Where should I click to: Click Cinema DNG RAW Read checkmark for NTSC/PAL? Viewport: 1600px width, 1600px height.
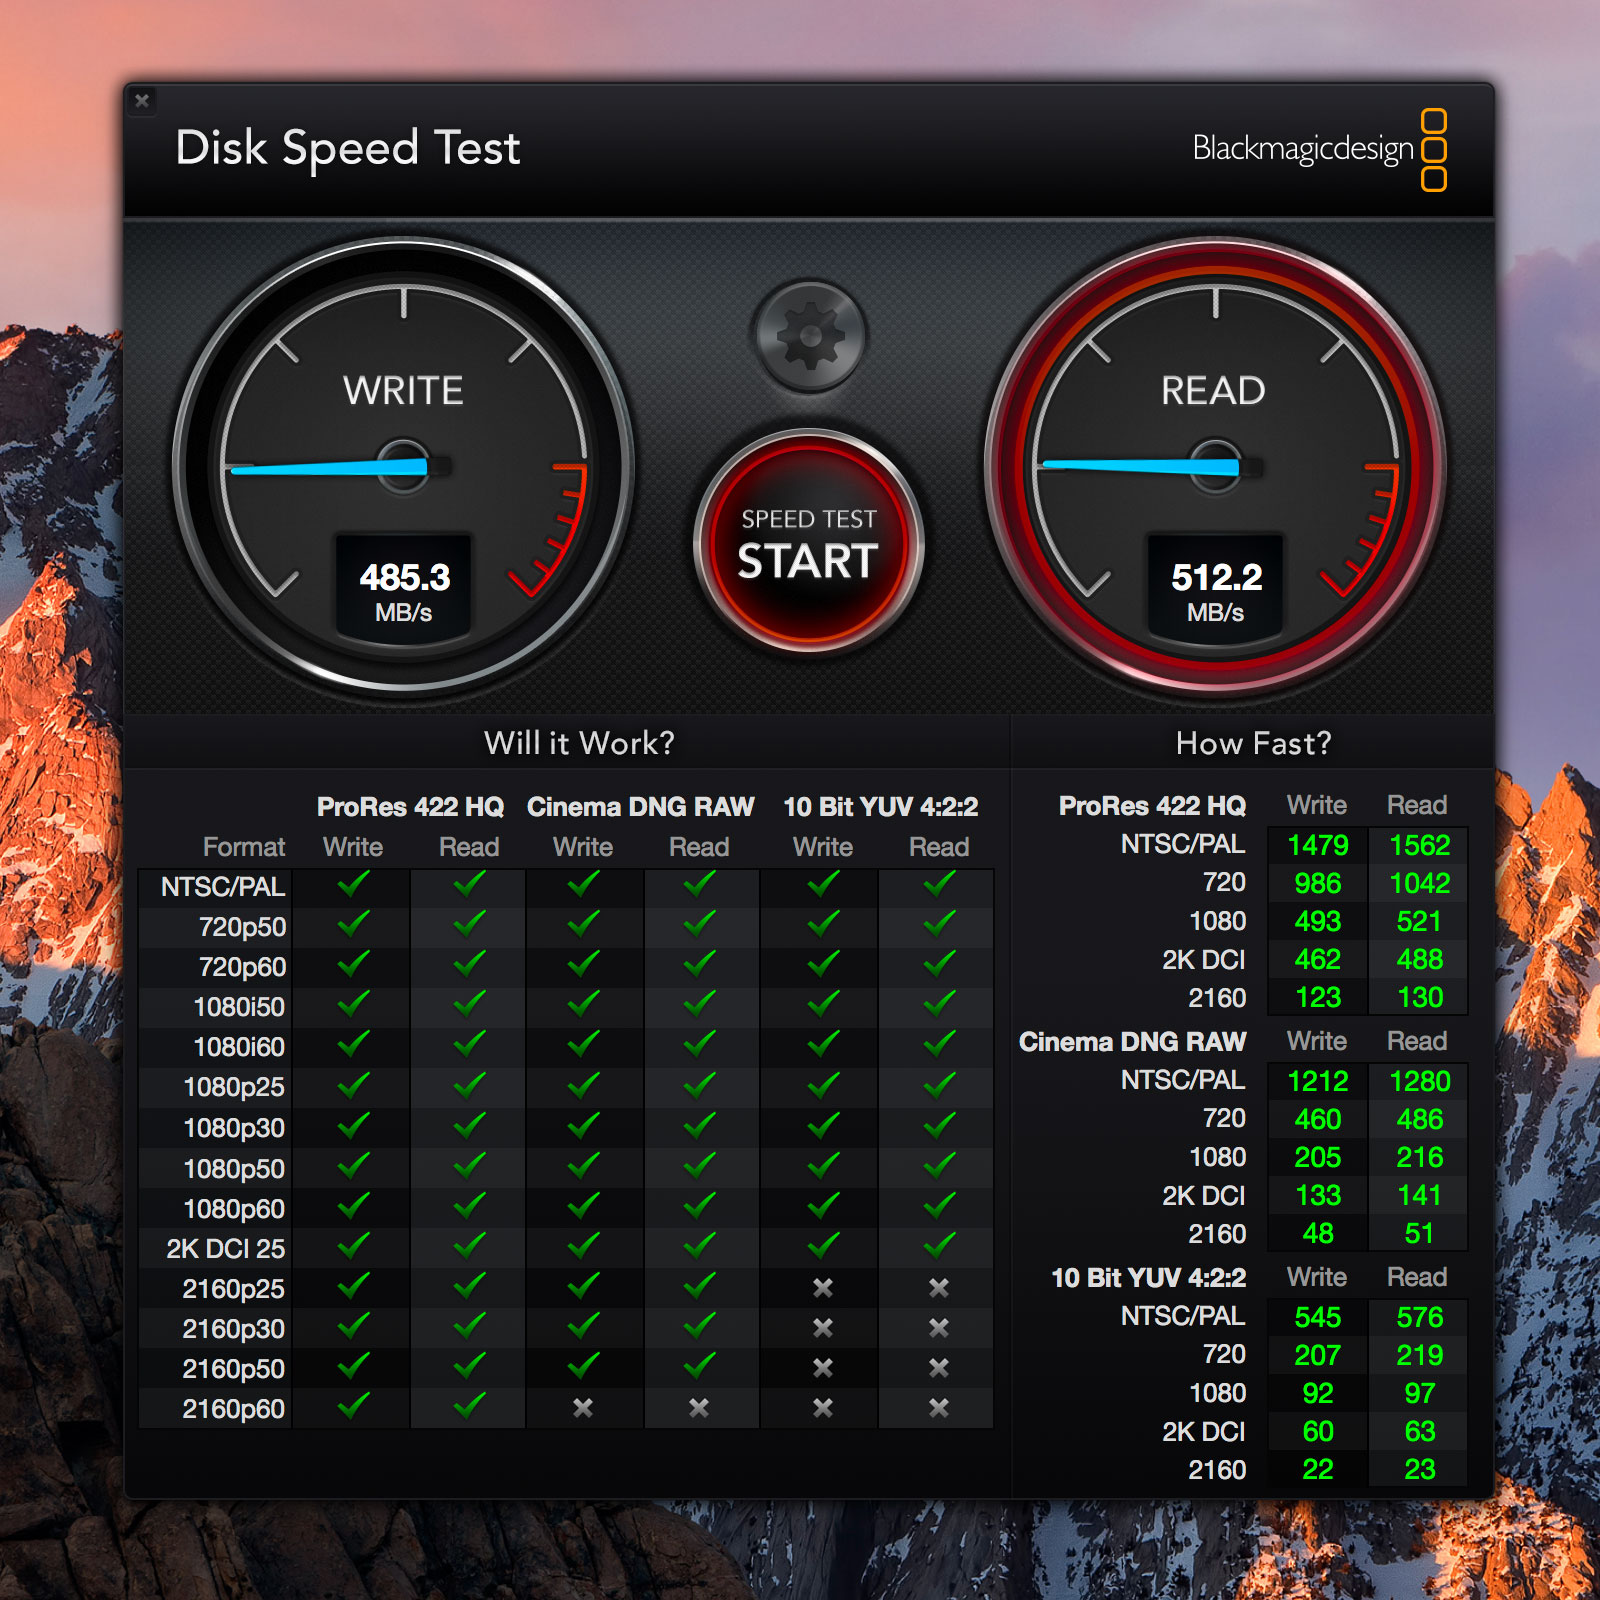point(699,885)
